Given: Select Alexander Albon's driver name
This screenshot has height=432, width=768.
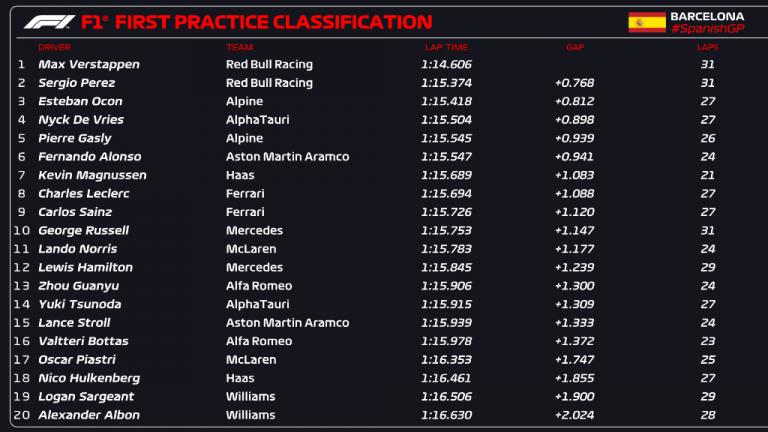Looking at the screenshot, I should coord(89,415).
